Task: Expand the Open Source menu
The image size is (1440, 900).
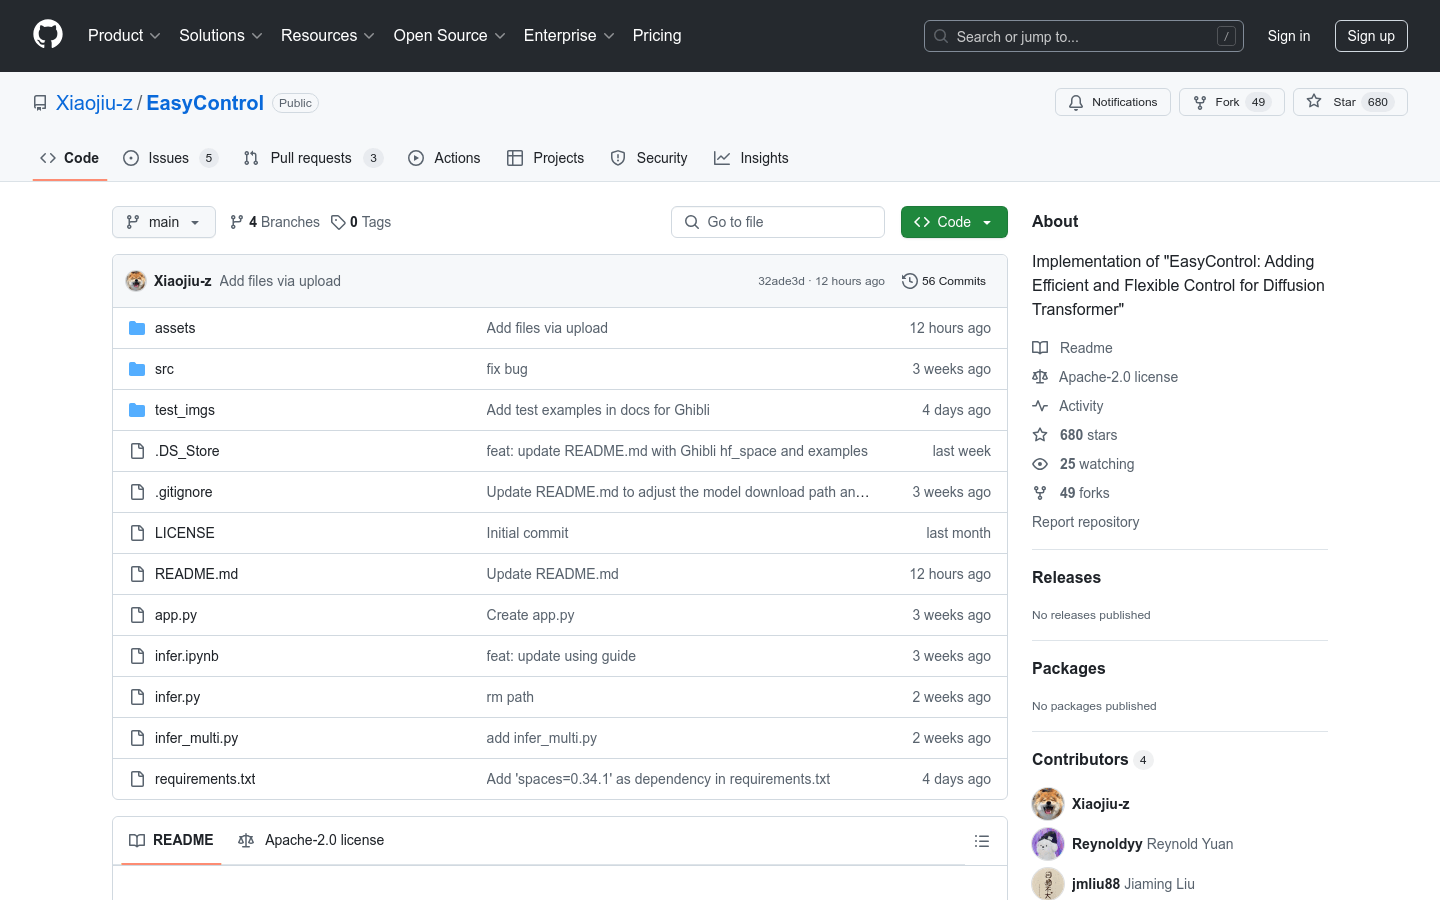Action: [x=450, y=35]
